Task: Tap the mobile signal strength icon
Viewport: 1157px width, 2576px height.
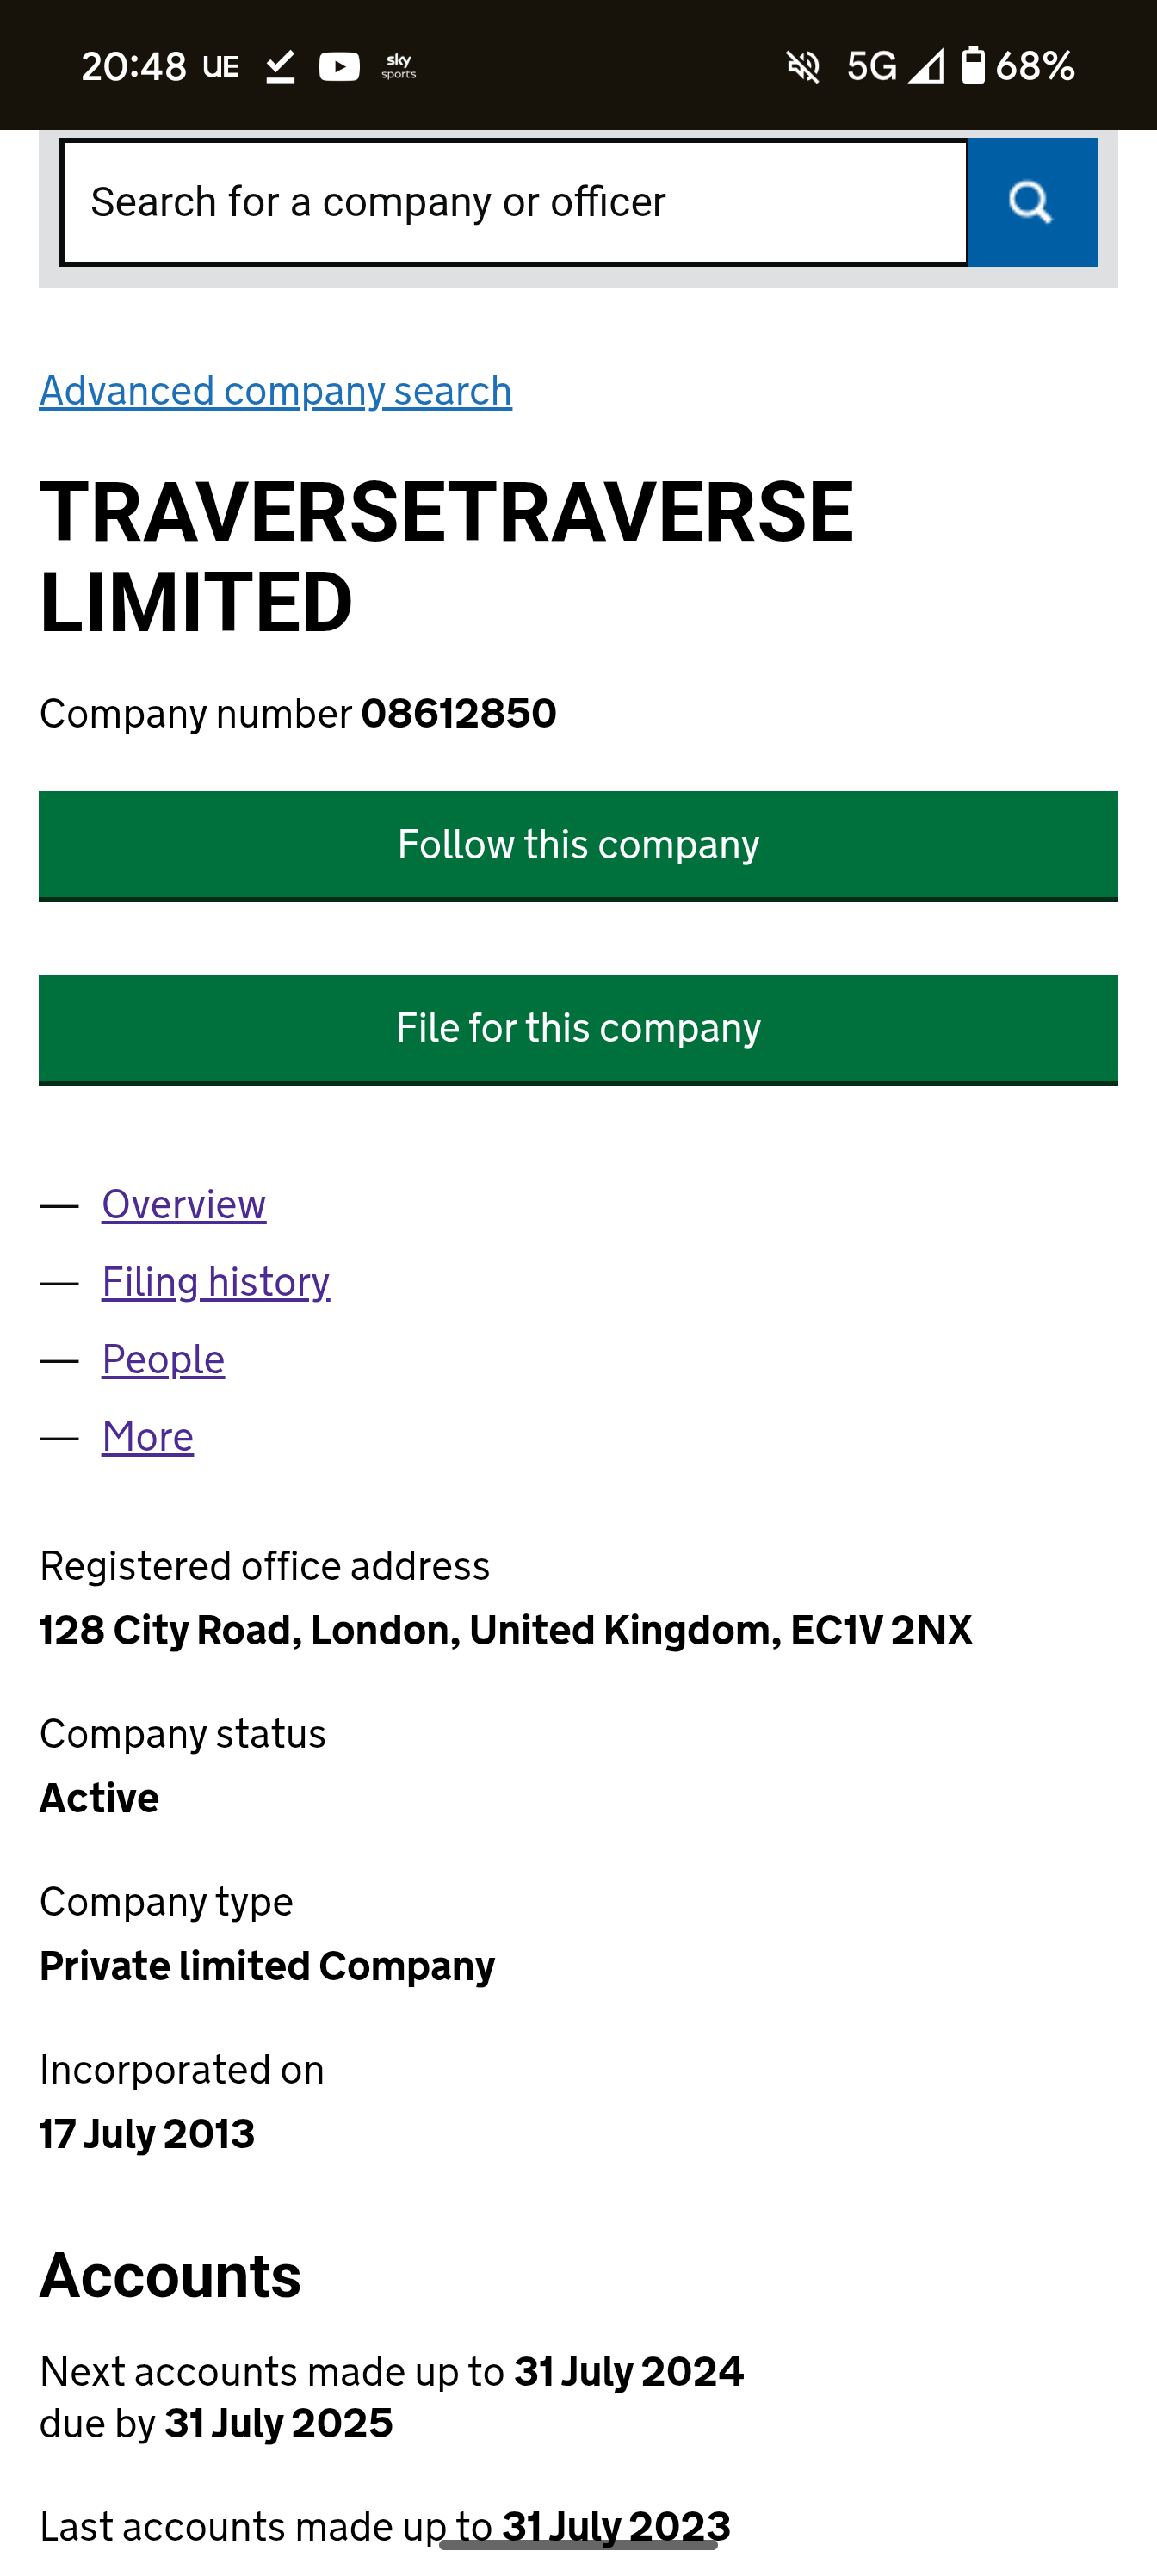Action: pyautogui.click(x=926, y=67)
